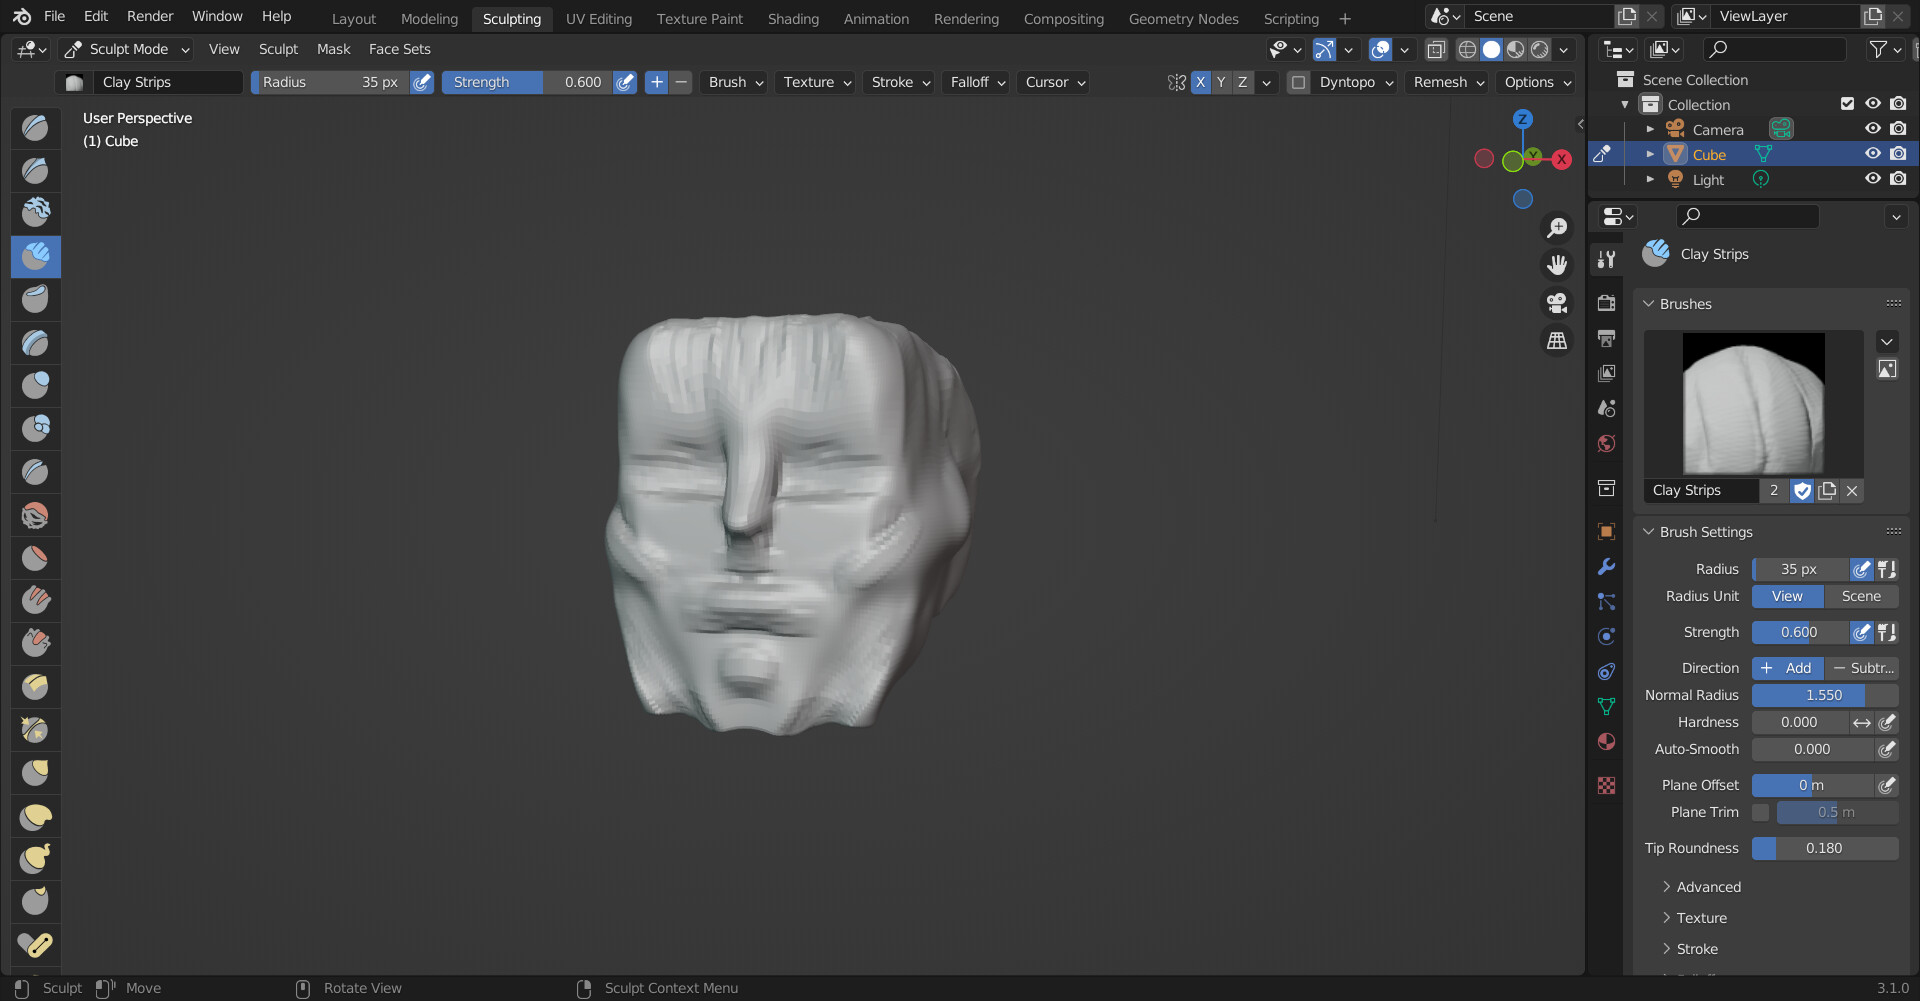Open the Render Properties tab
Screen dimensions: 1920x1001
(x=1606, y=303)
